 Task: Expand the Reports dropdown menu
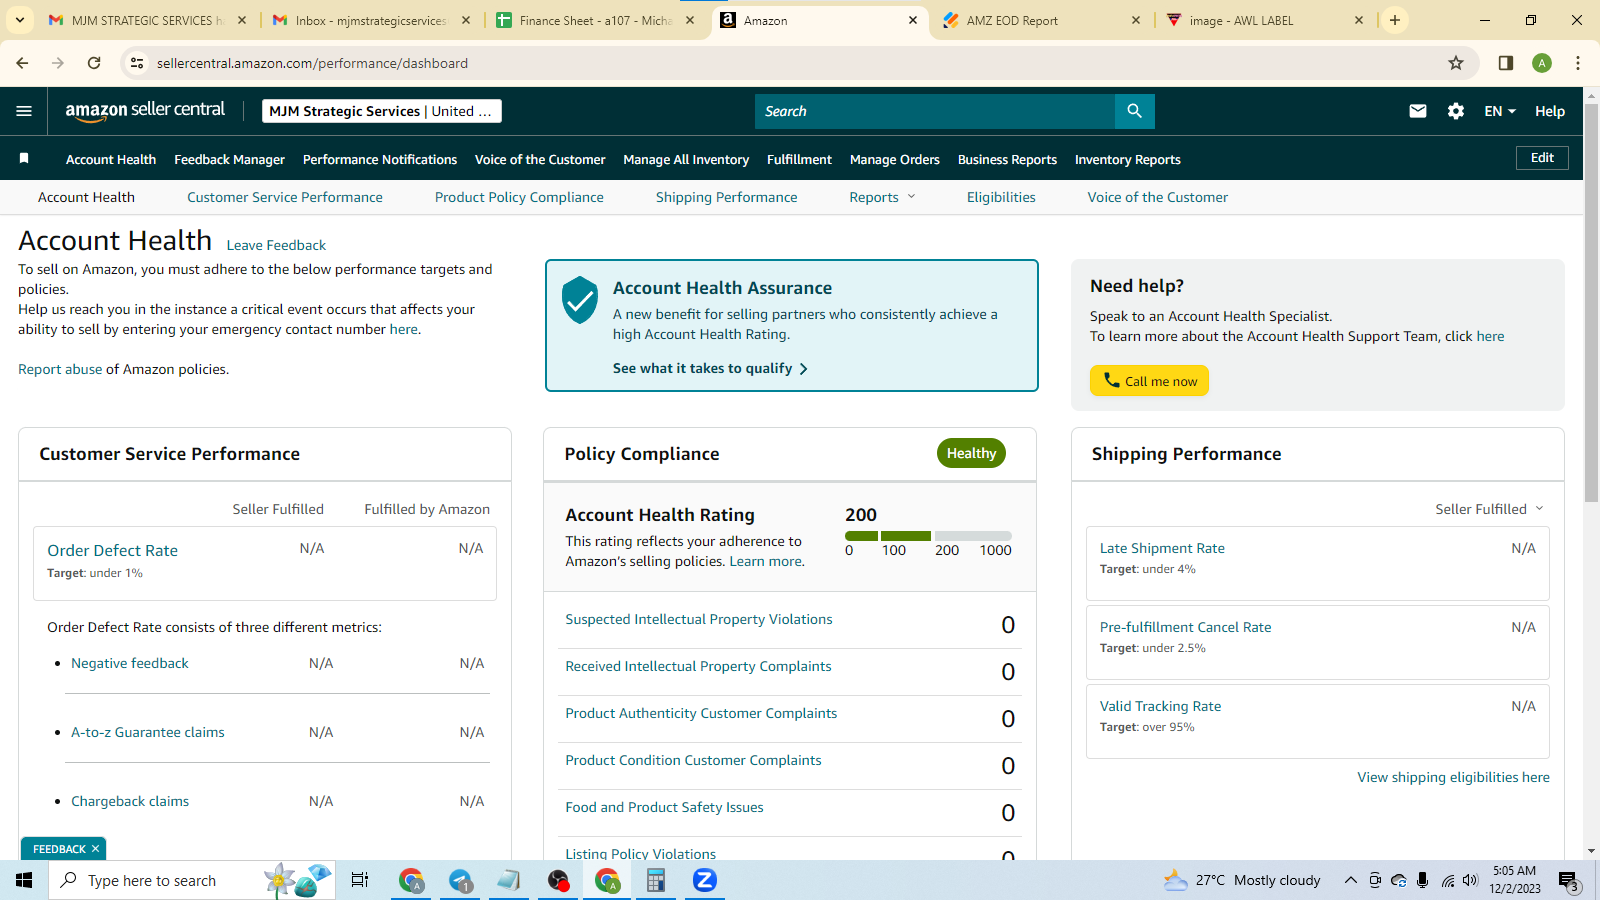point(882,197)
